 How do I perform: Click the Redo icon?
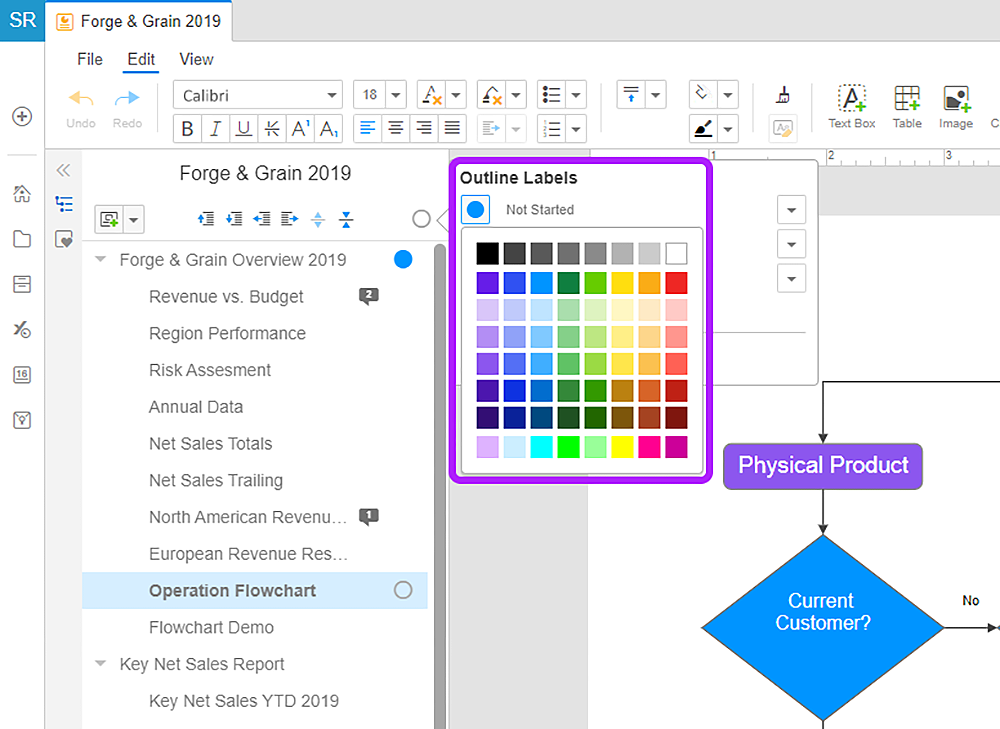point(127,100)
